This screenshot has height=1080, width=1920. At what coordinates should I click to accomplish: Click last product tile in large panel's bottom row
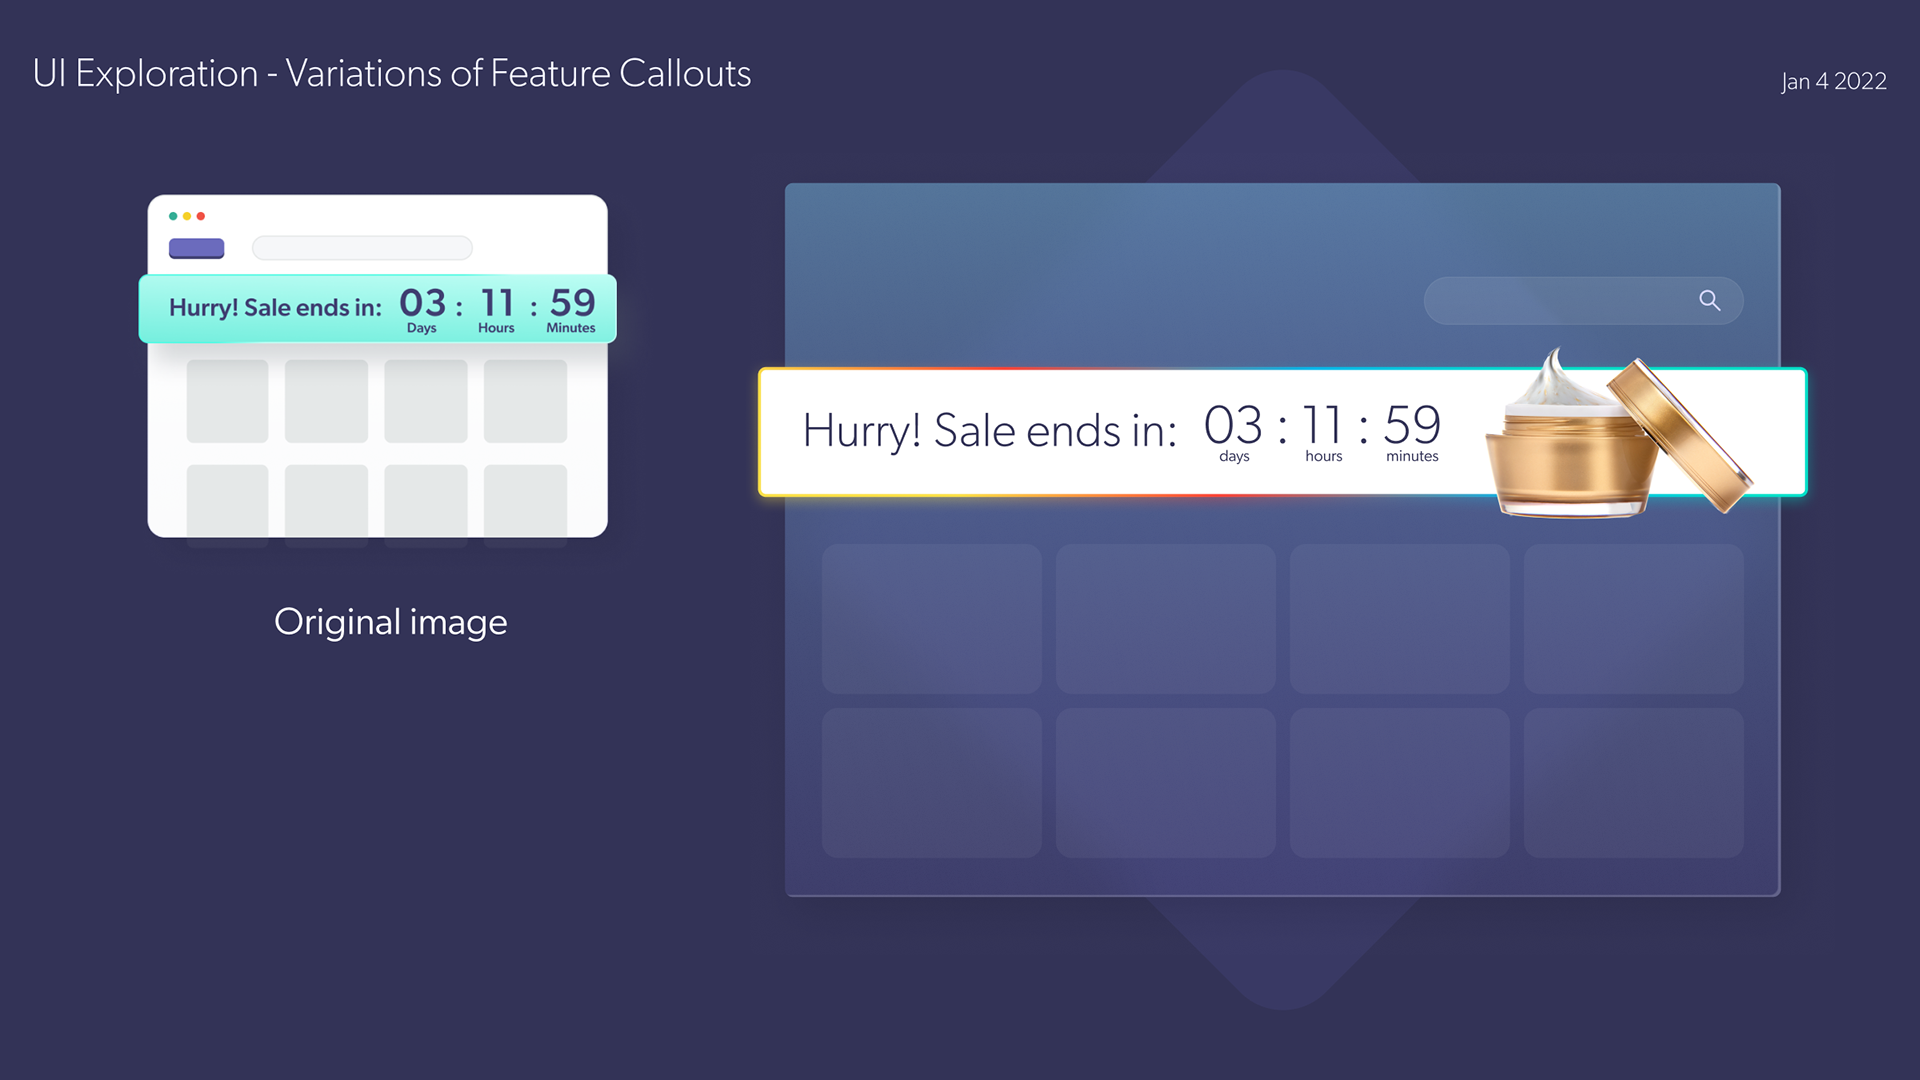(x=1634, y=783)
